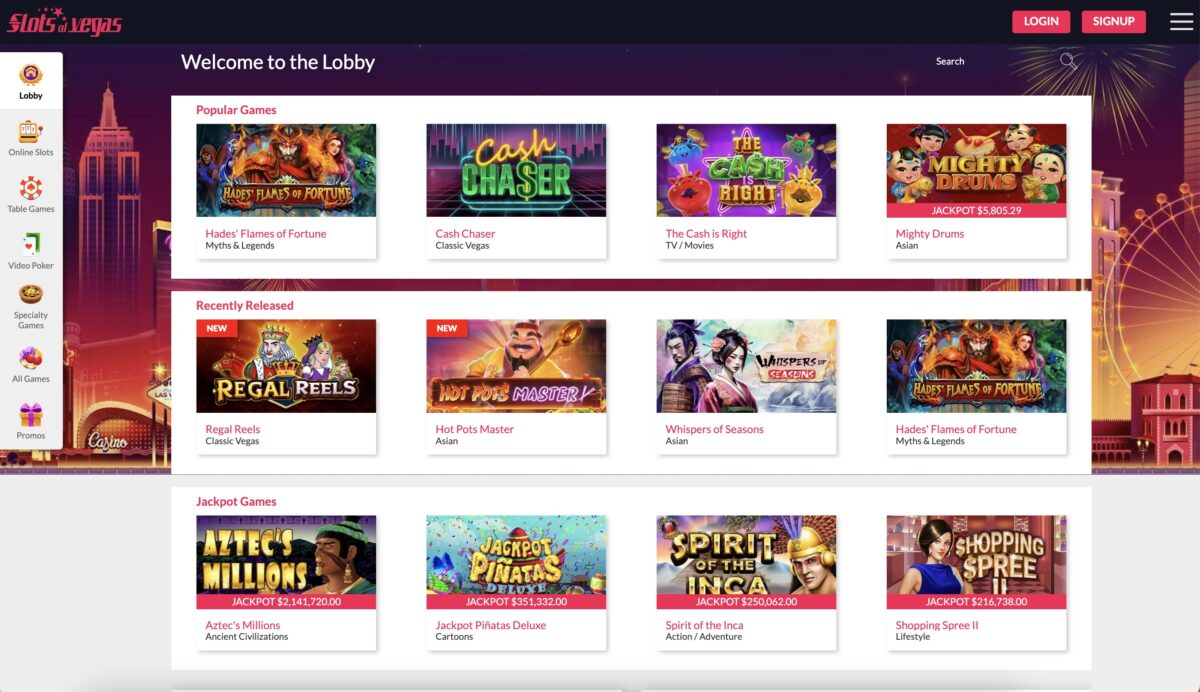1200x692 pixels.
Task: Click the Action / Adventure category label
Action: [704, 637]
